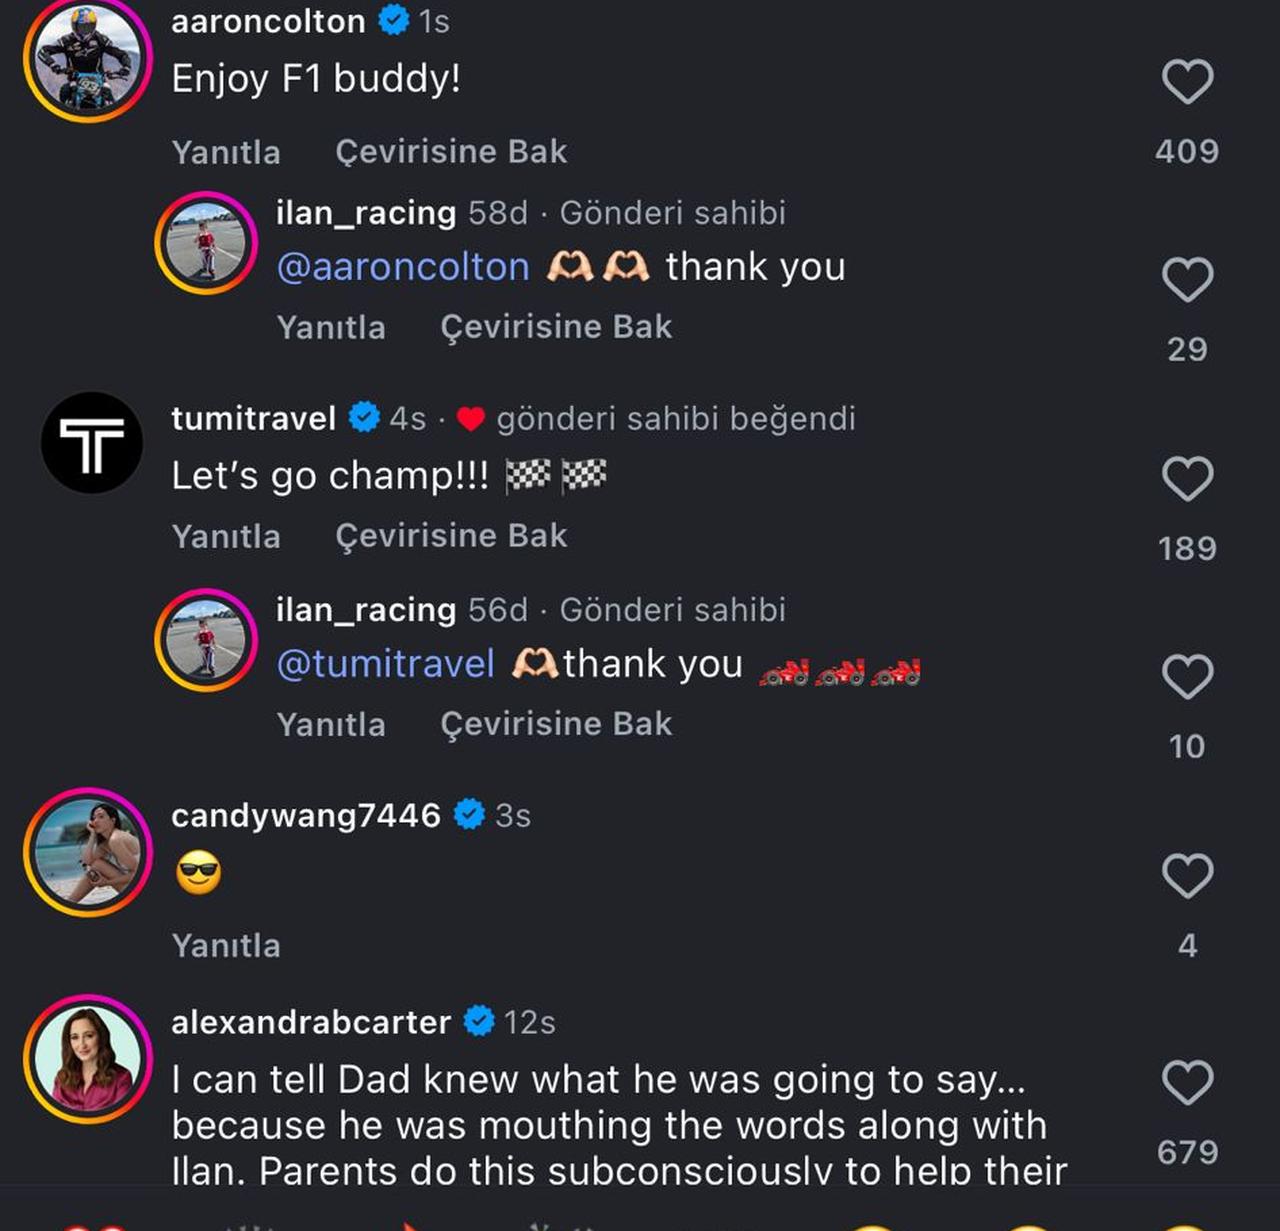Reply to aaroncolton via Yanıtla
This screenshot has height=1231, width=1280.
click(226, 151)
